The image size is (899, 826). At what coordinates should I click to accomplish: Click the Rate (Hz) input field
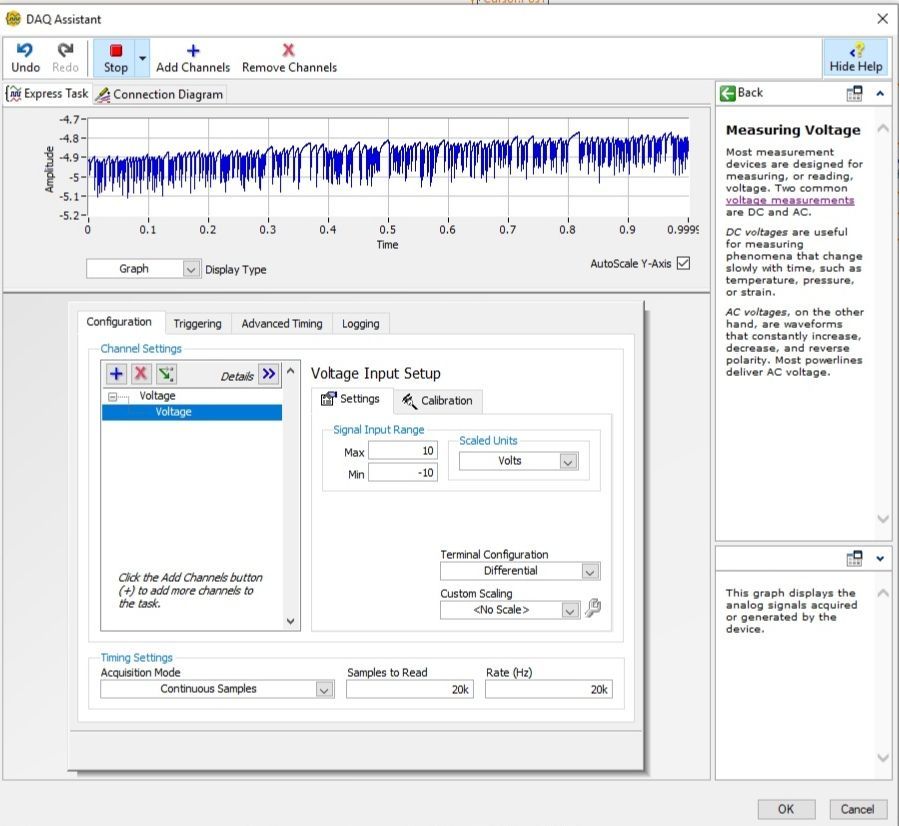coord(548,689)
